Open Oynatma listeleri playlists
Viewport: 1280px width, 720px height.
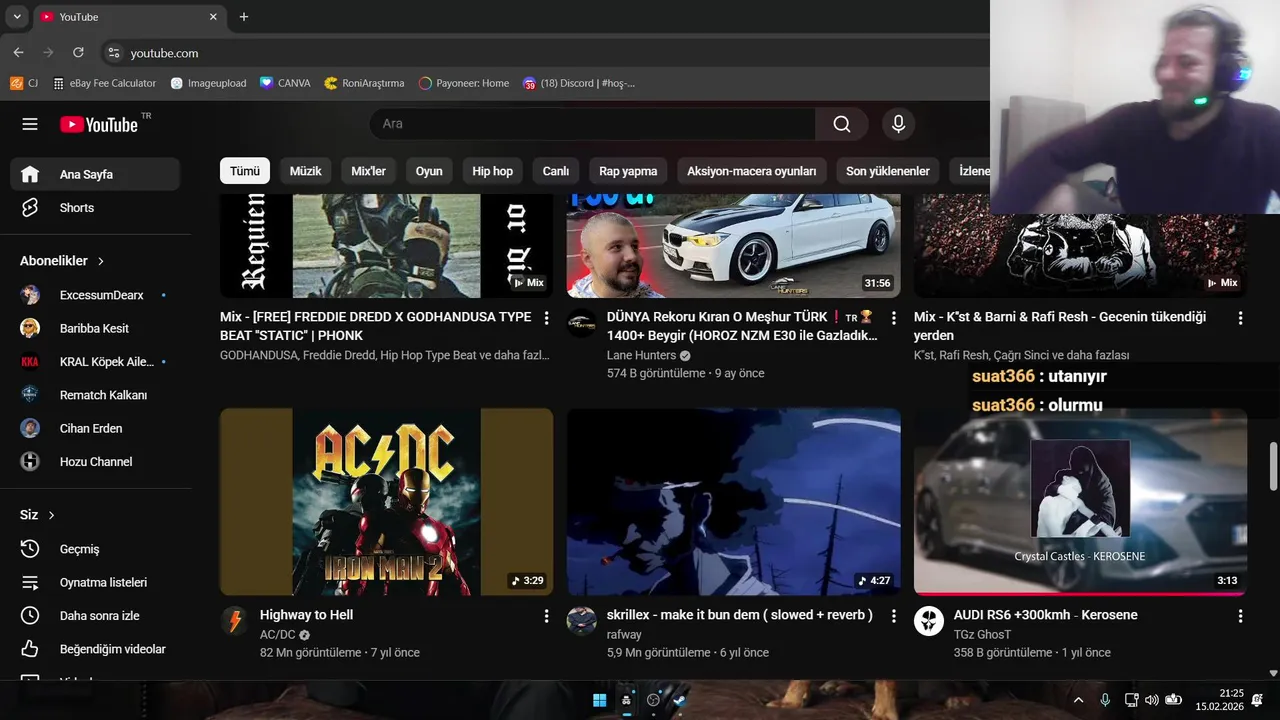tap(95, 582)
